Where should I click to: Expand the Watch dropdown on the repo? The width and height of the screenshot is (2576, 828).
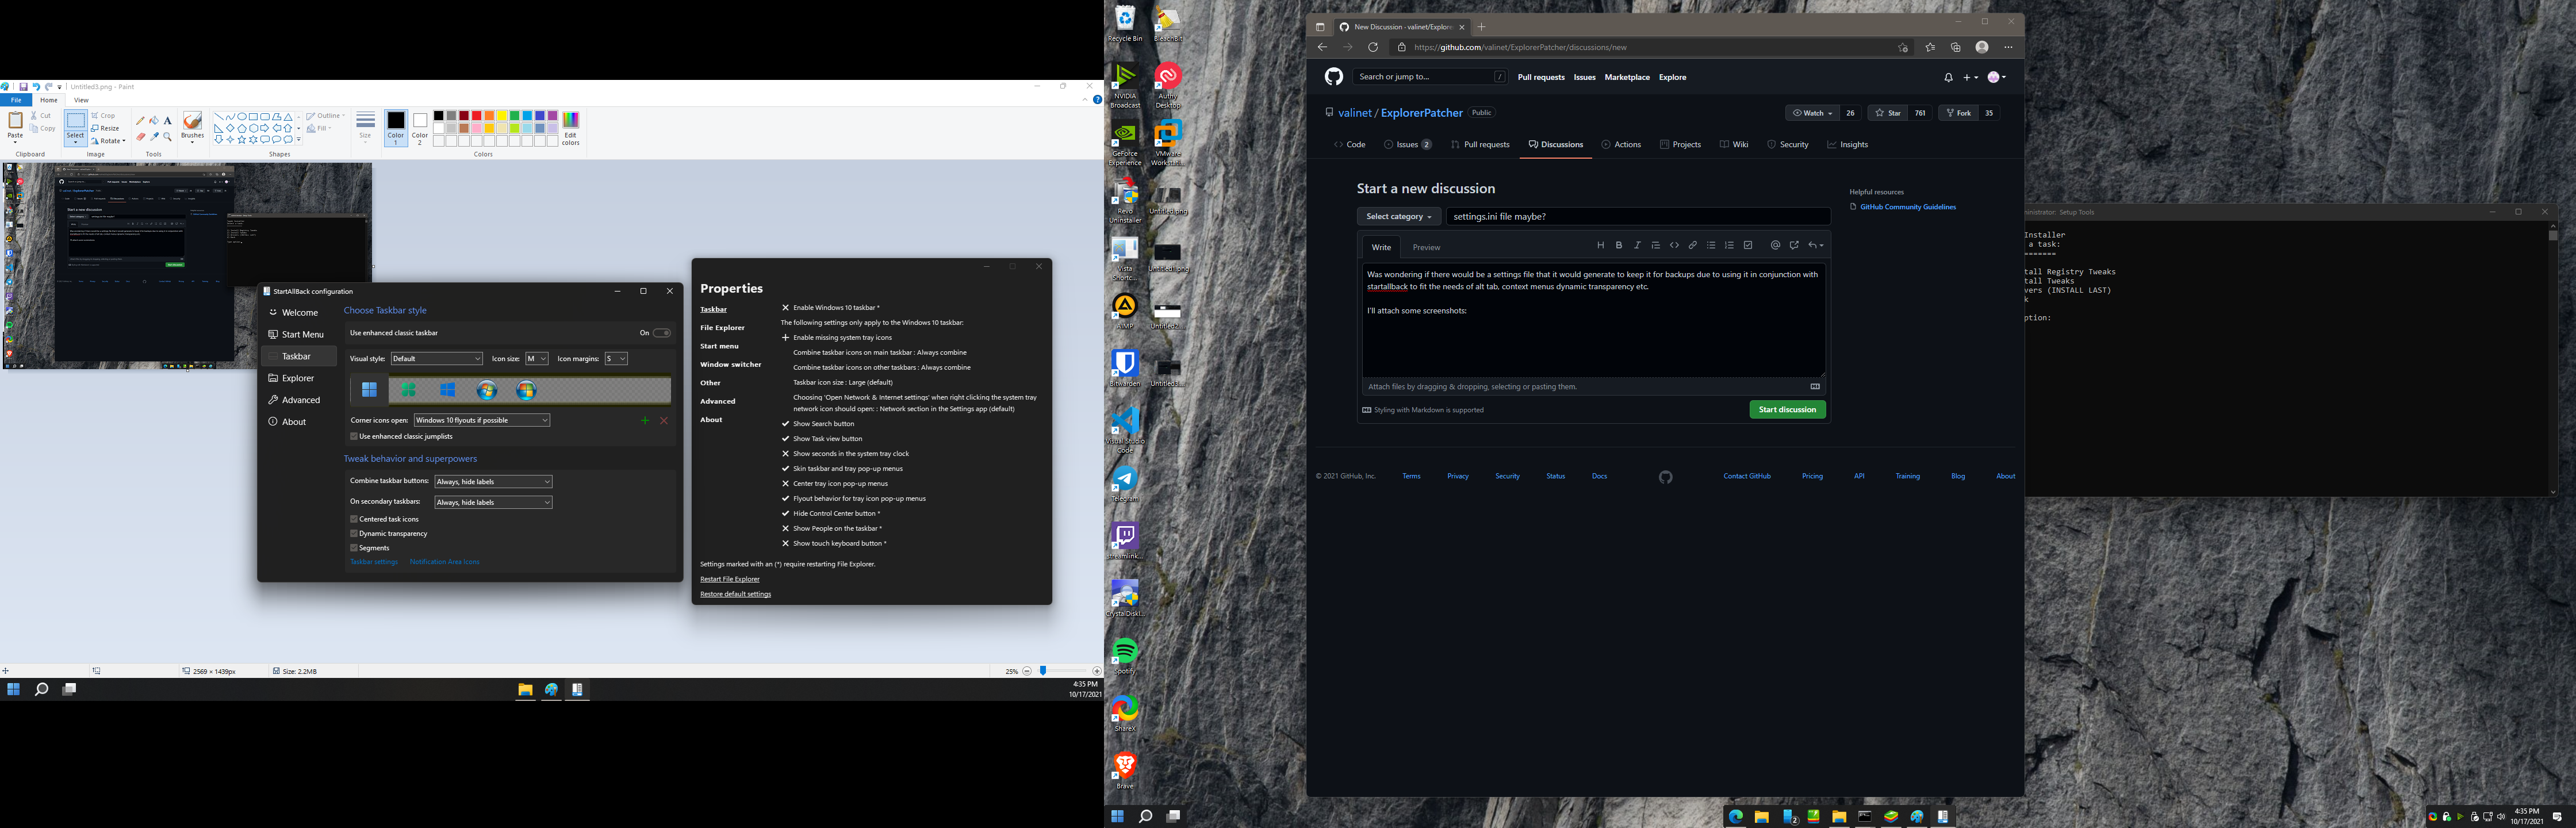point(1812,113)
